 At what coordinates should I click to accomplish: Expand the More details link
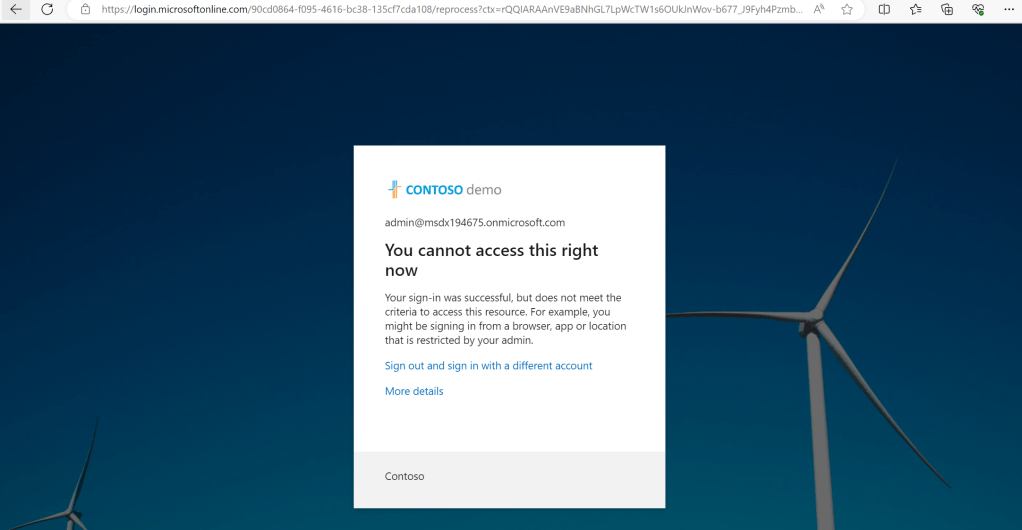(414, 391)
